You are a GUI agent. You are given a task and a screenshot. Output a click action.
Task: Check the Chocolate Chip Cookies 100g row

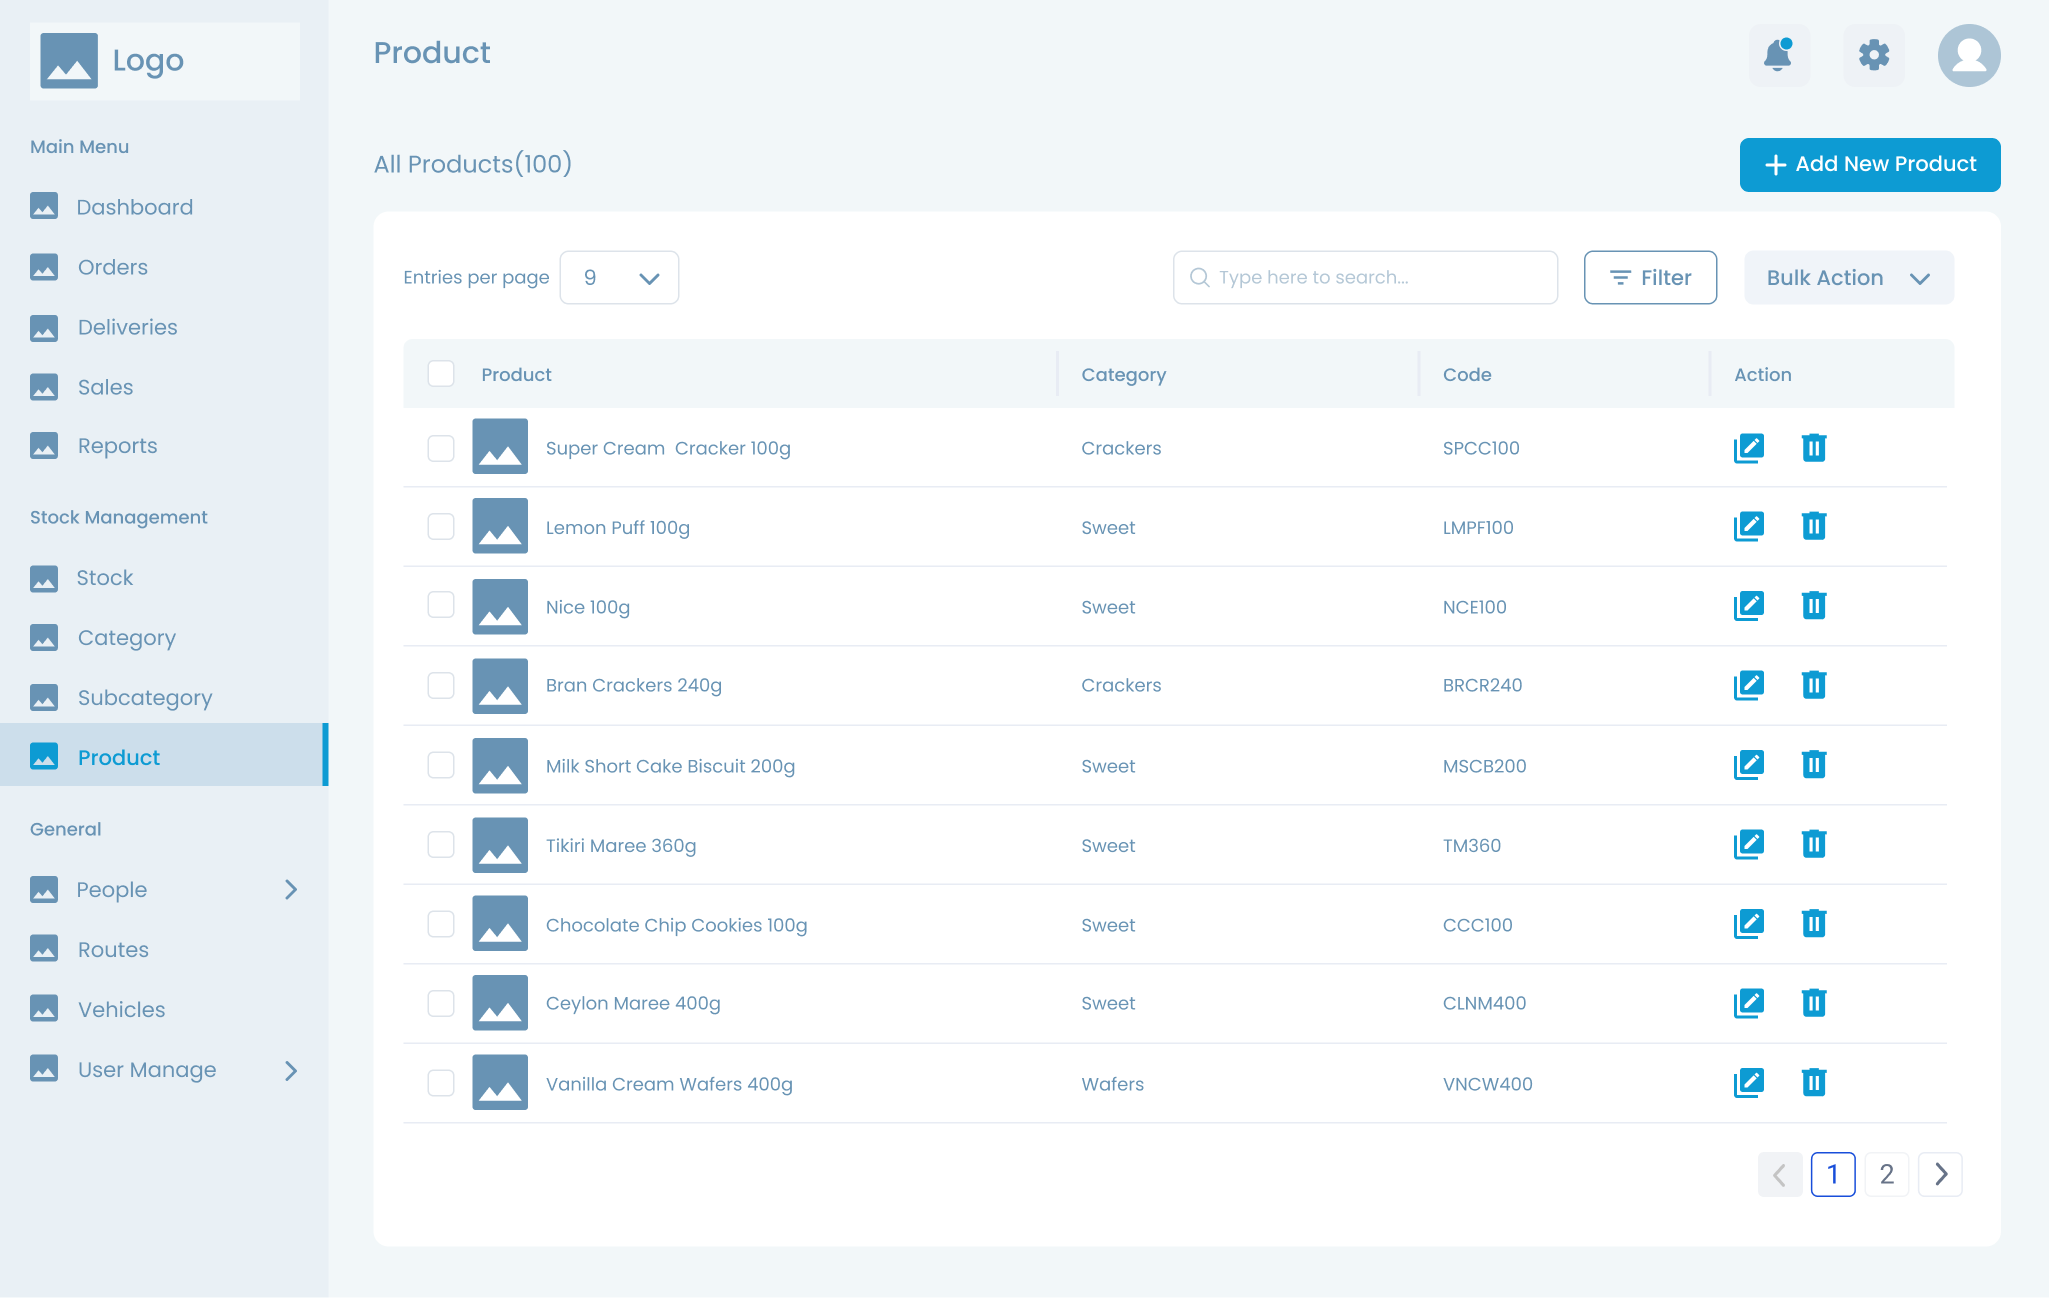pos(440,923)
